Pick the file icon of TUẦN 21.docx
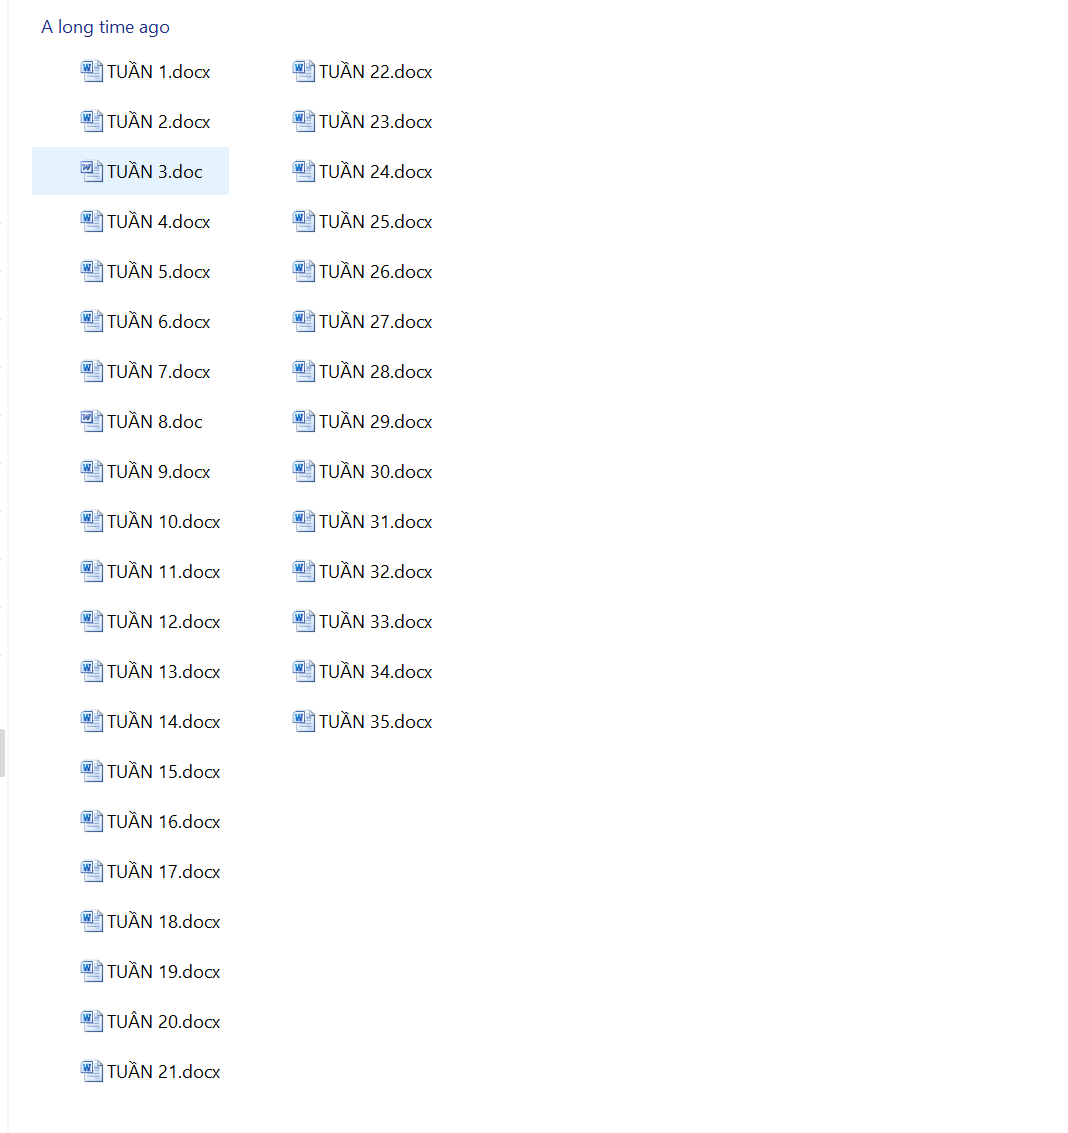The height and width of the screenshot is (1133, 1068). point(92,1071)
